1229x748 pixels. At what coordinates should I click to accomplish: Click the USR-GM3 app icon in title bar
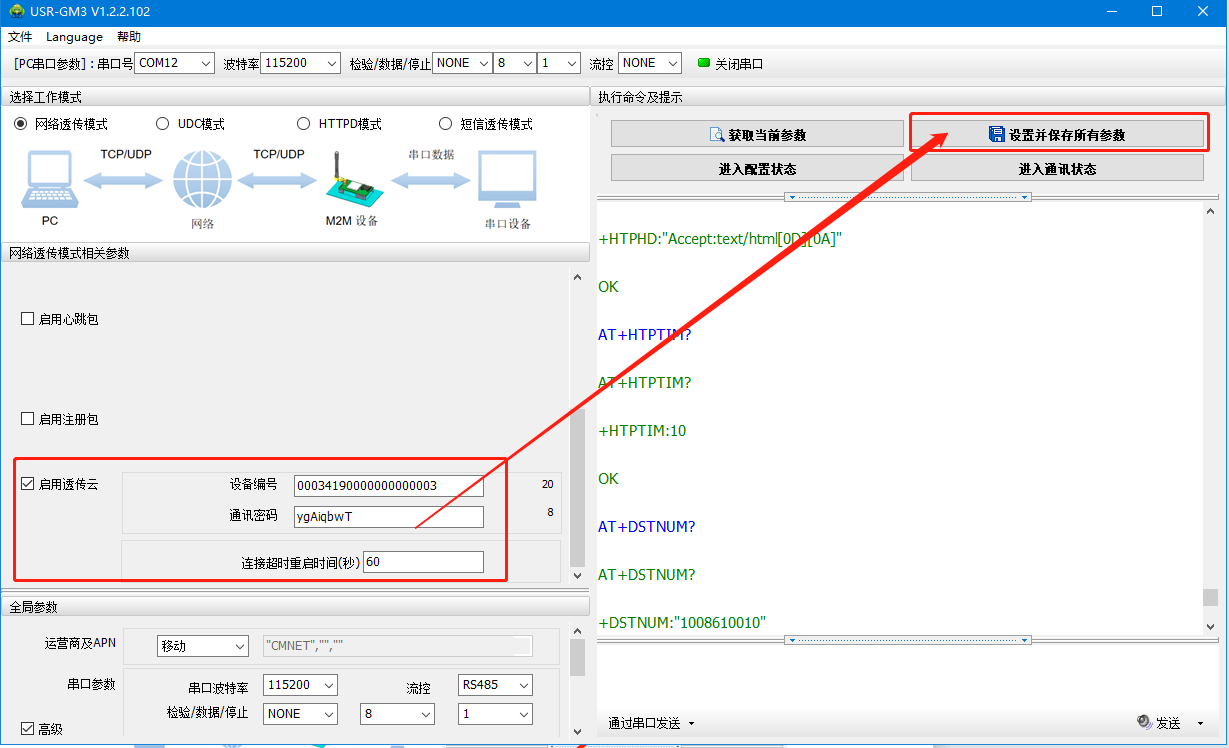[x=16, y=11]
